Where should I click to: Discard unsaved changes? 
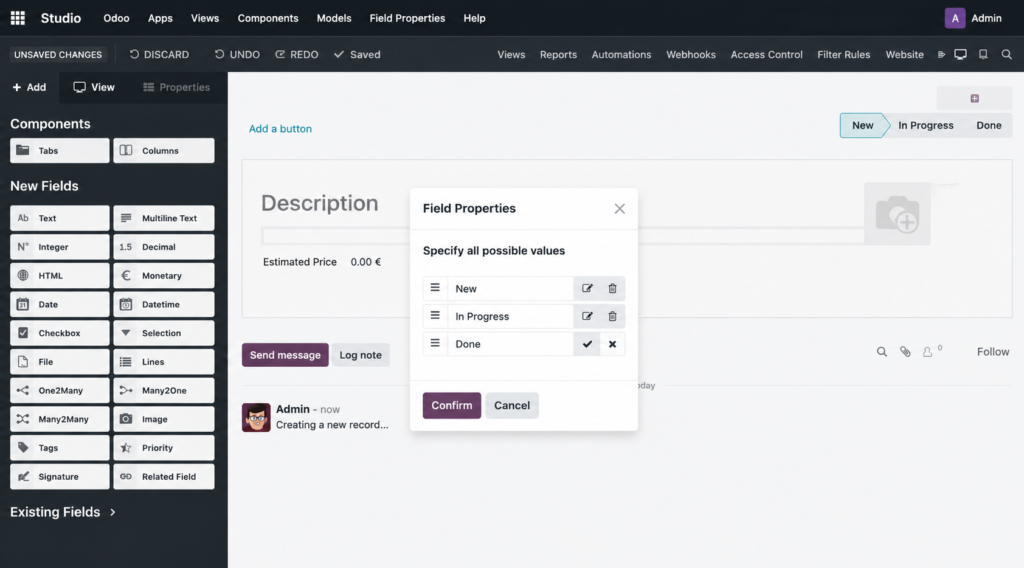point(159,54)
